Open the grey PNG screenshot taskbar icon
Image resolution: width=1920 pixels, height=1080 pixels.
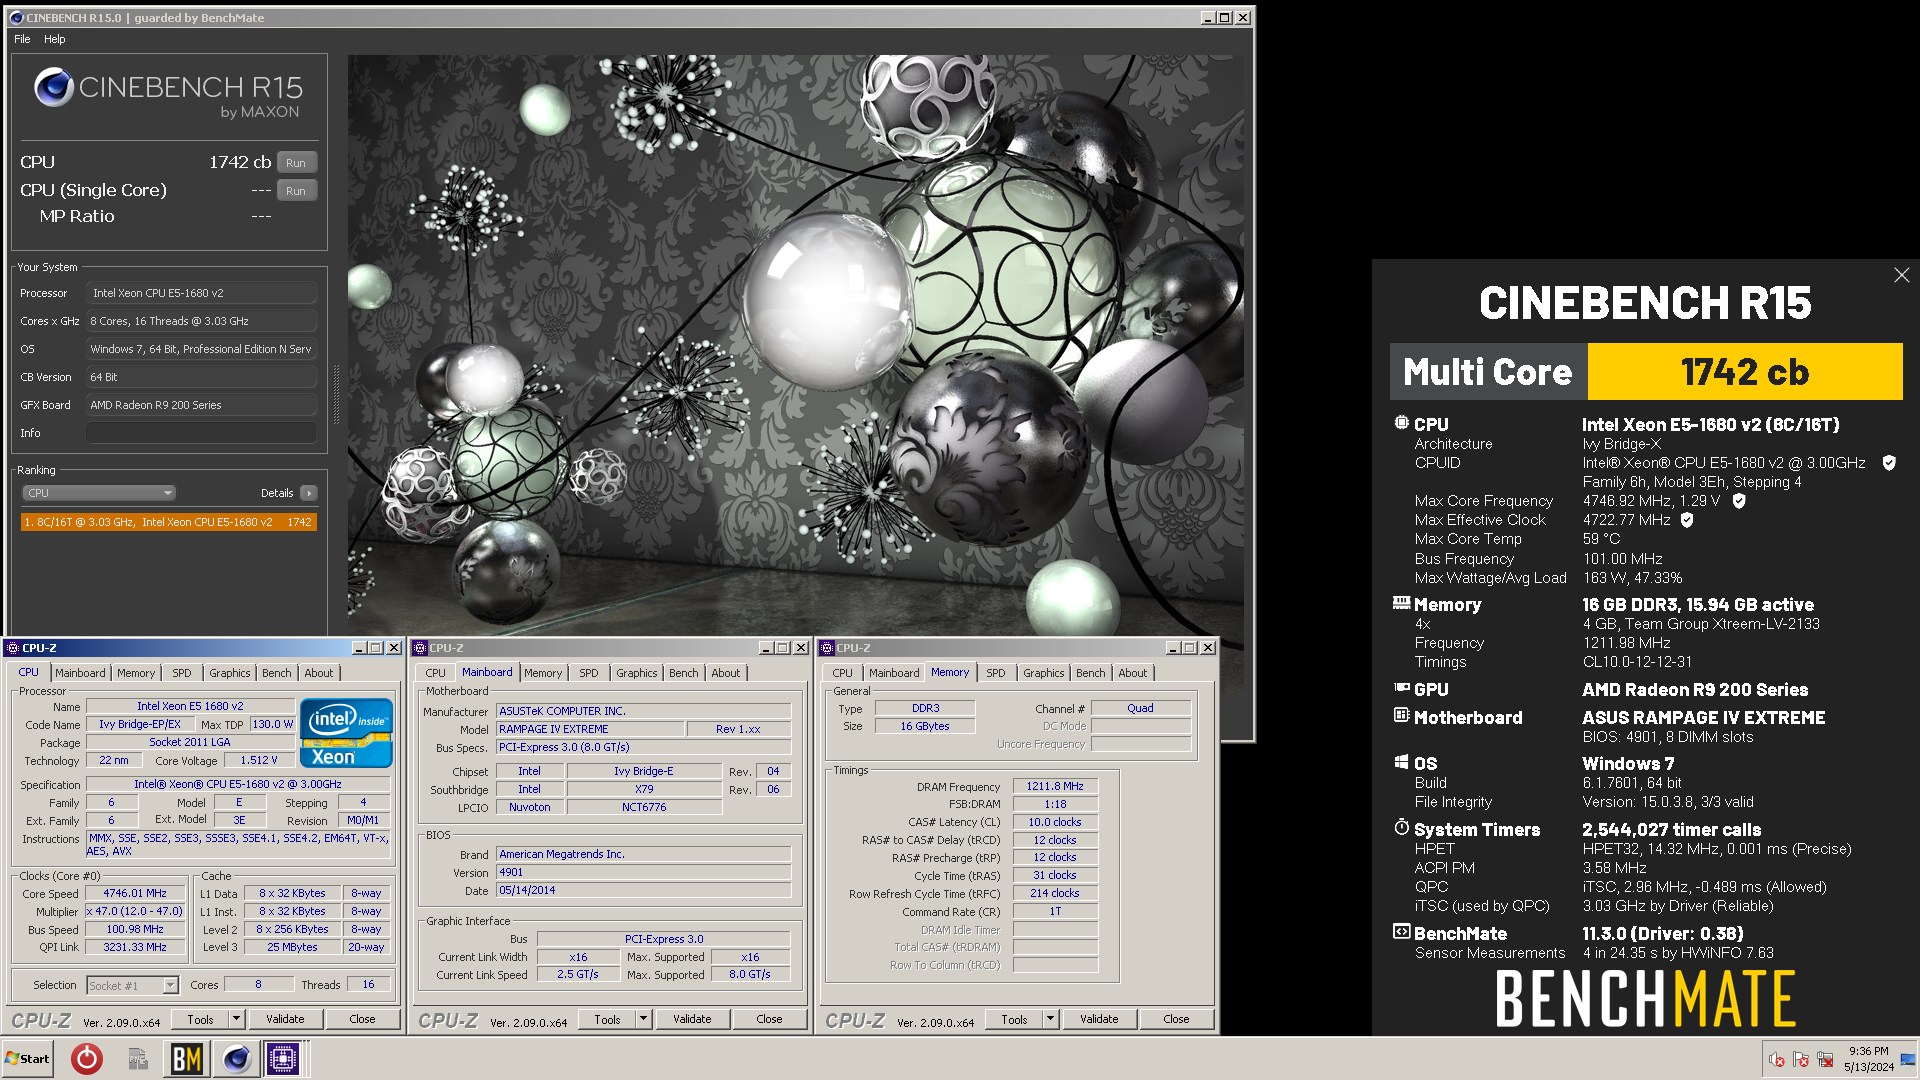coord(137,1058)
